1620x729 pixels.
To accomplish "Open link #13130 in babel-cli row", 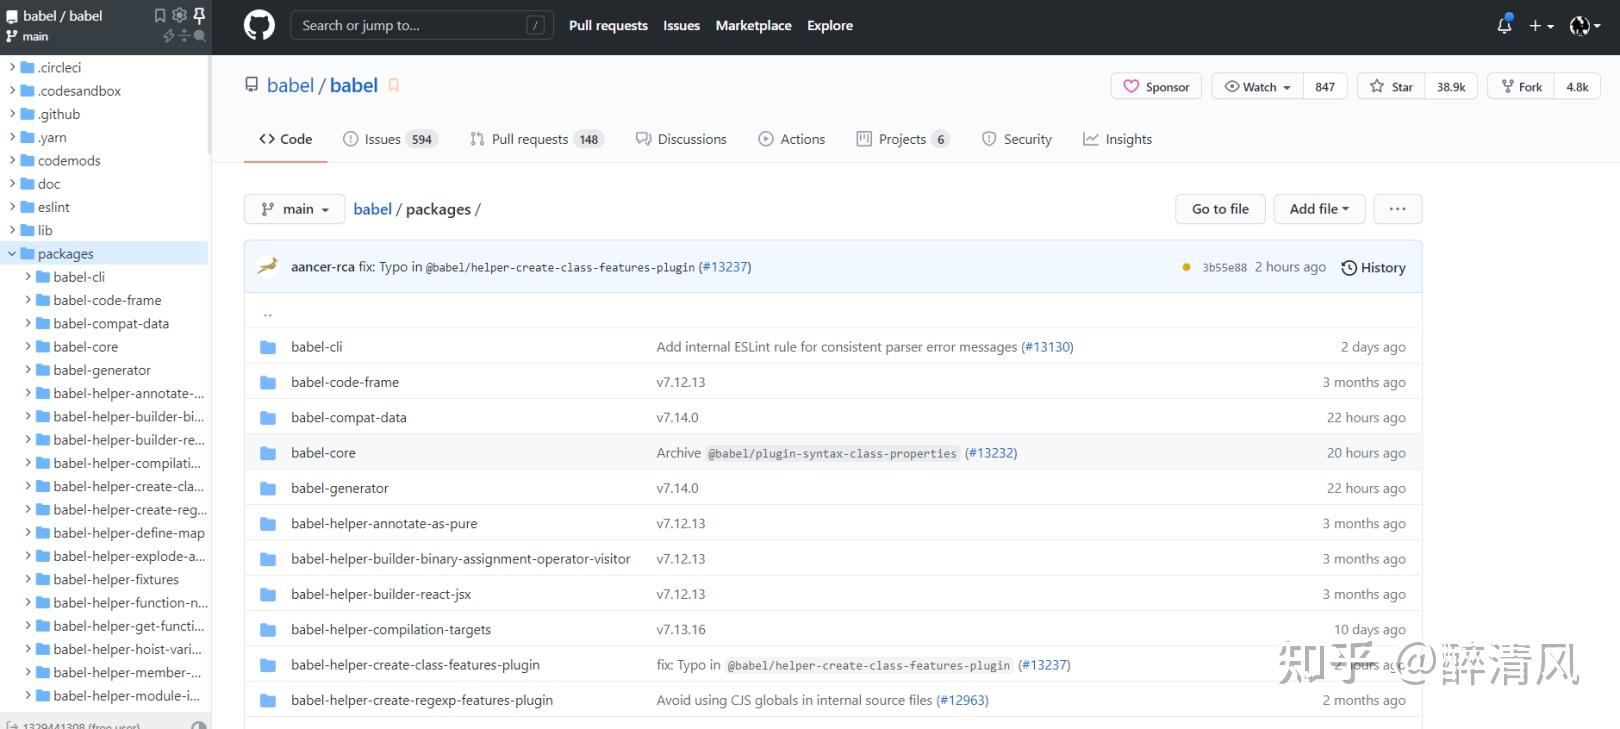I will (x=1047, y=347).
